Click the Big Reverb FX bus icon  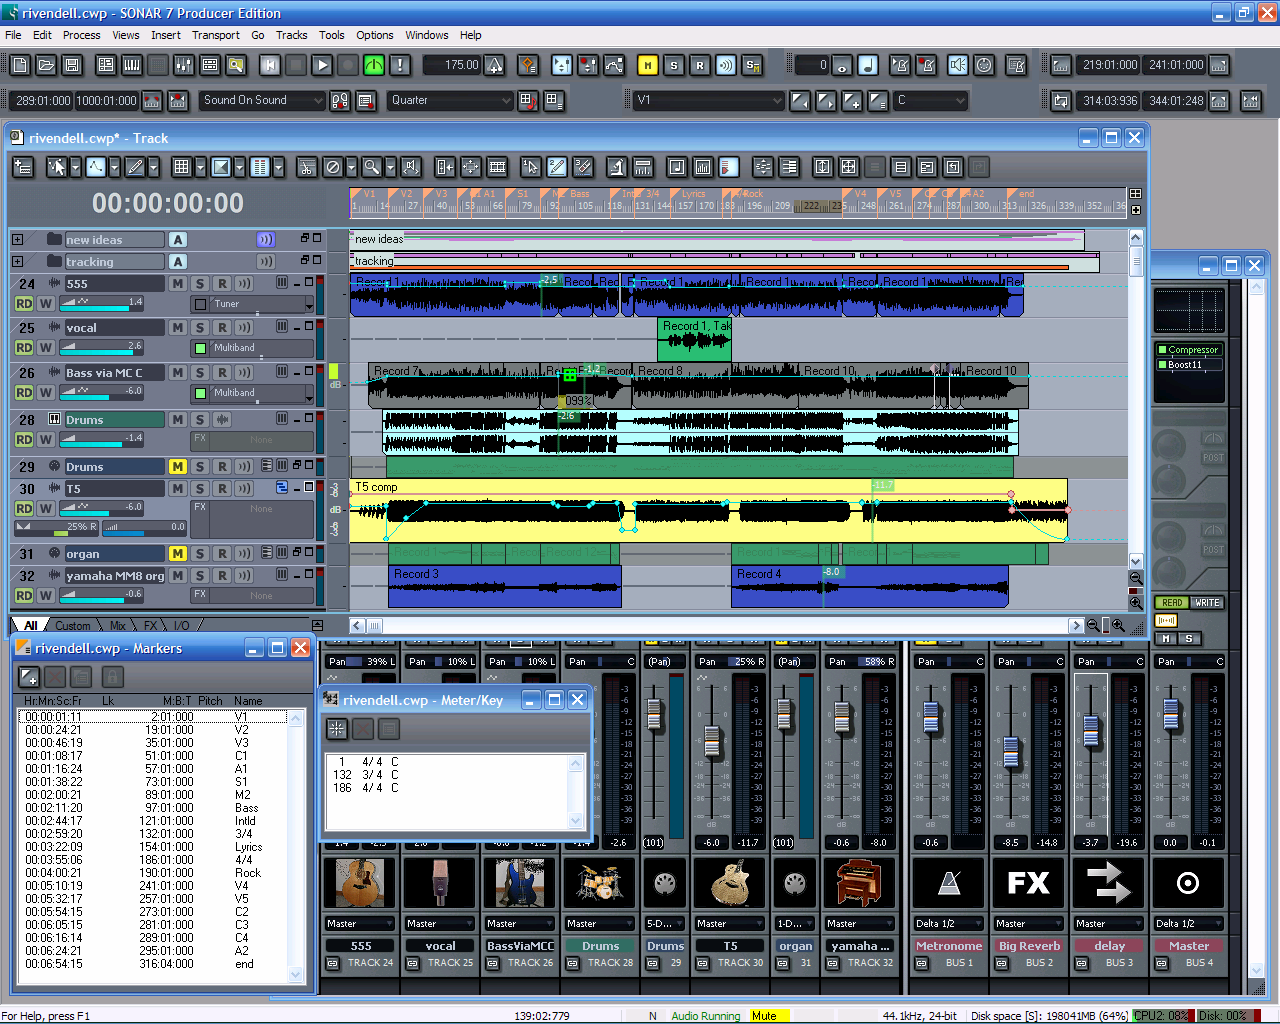pos(1029,883)
